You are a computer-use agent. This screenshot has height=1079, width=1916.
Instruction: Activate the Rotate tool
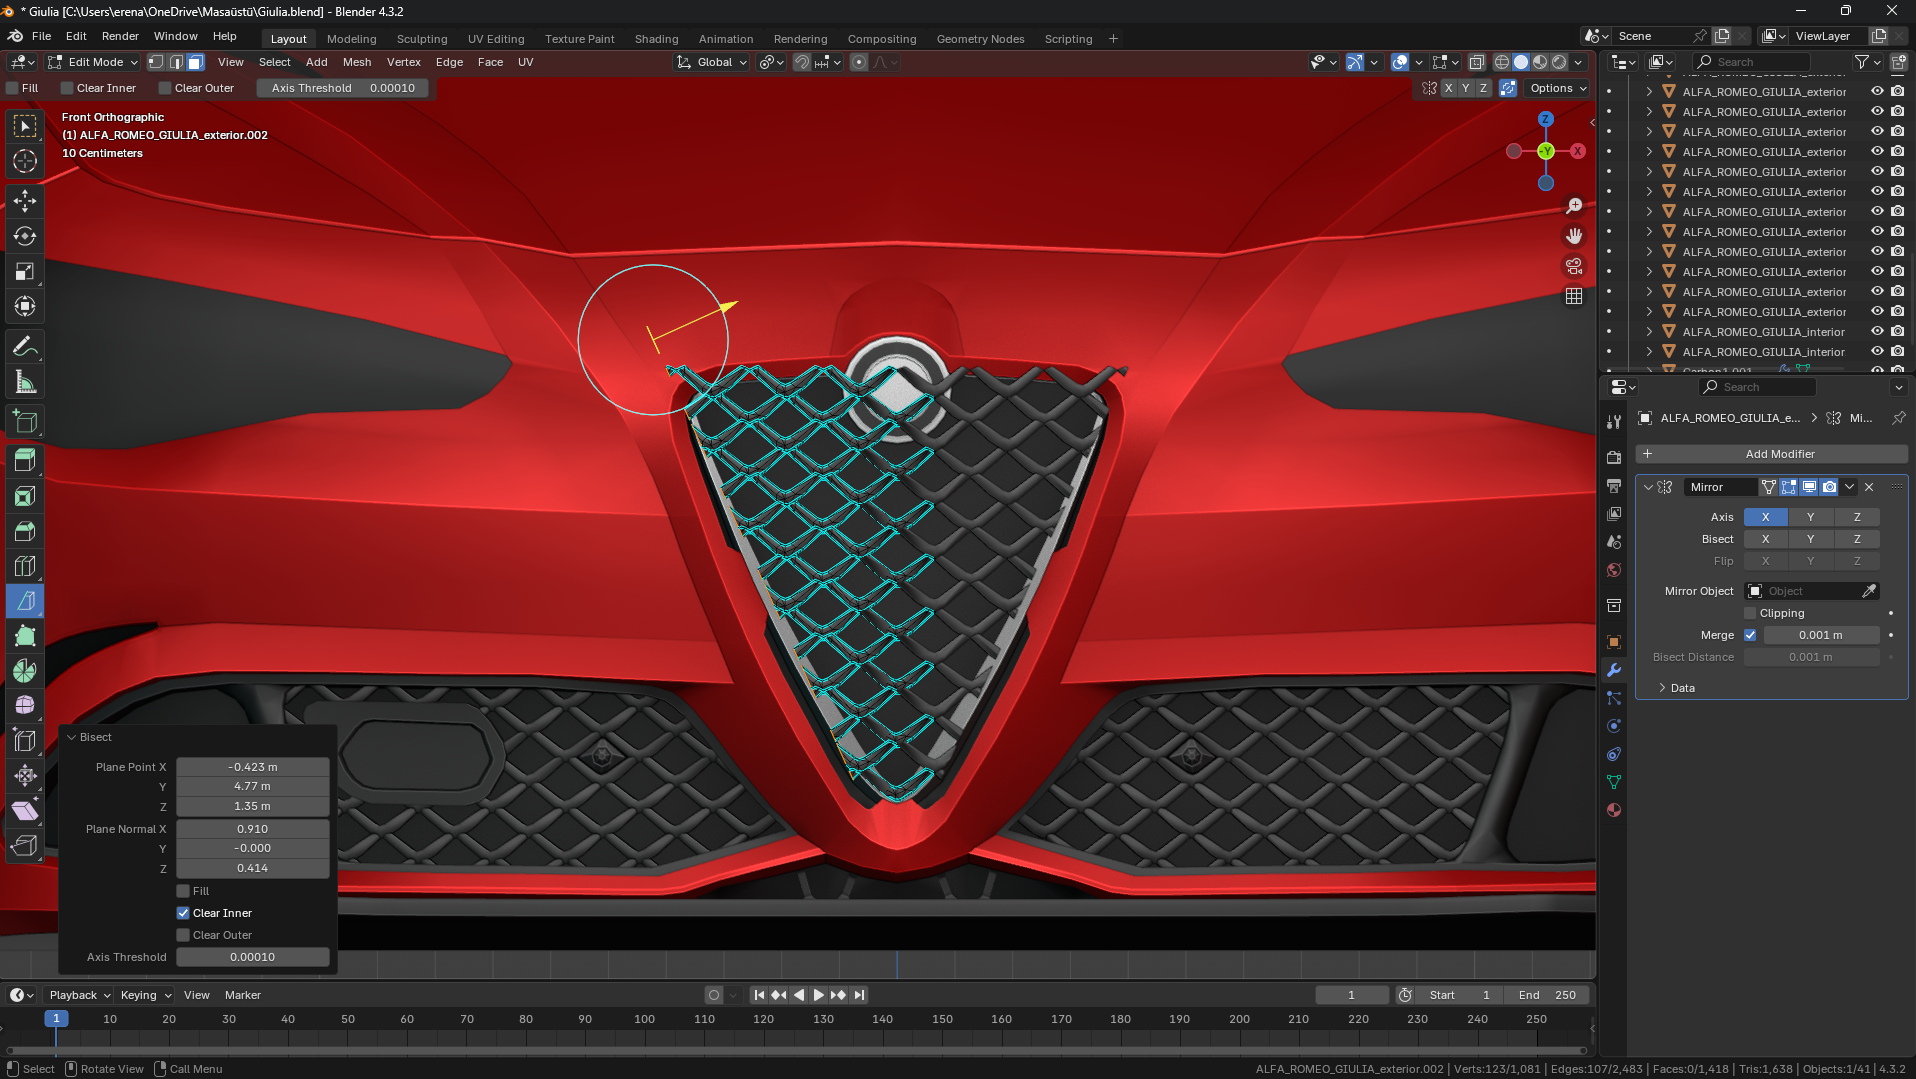[25, 236]
